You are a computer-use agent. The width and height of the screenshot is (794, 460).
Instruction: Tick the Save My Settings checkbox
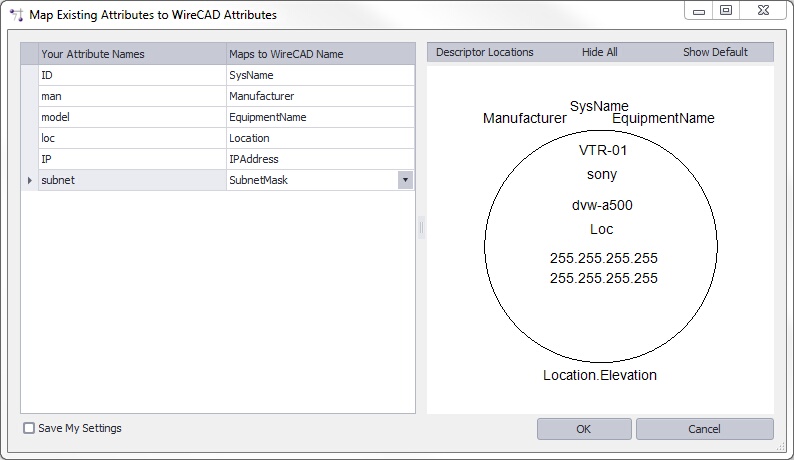pyautogui.click(x=29, y=428)
